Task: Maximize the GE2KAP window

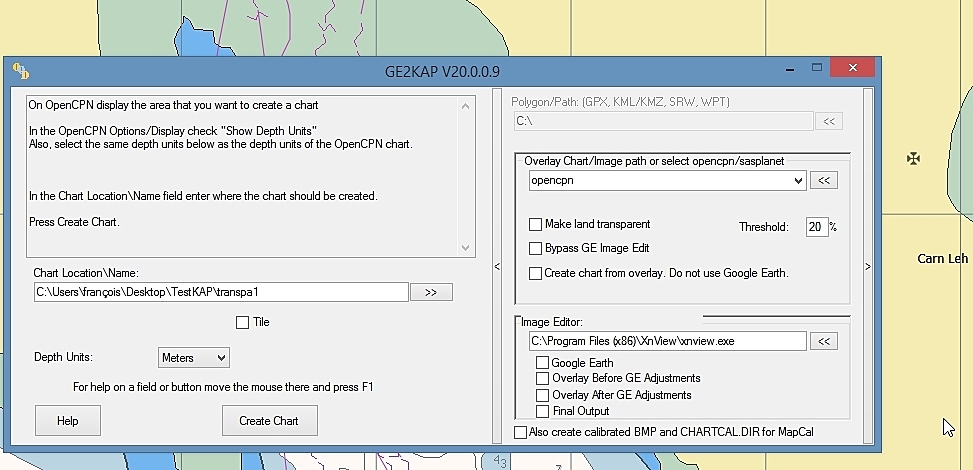Action: 817,68
